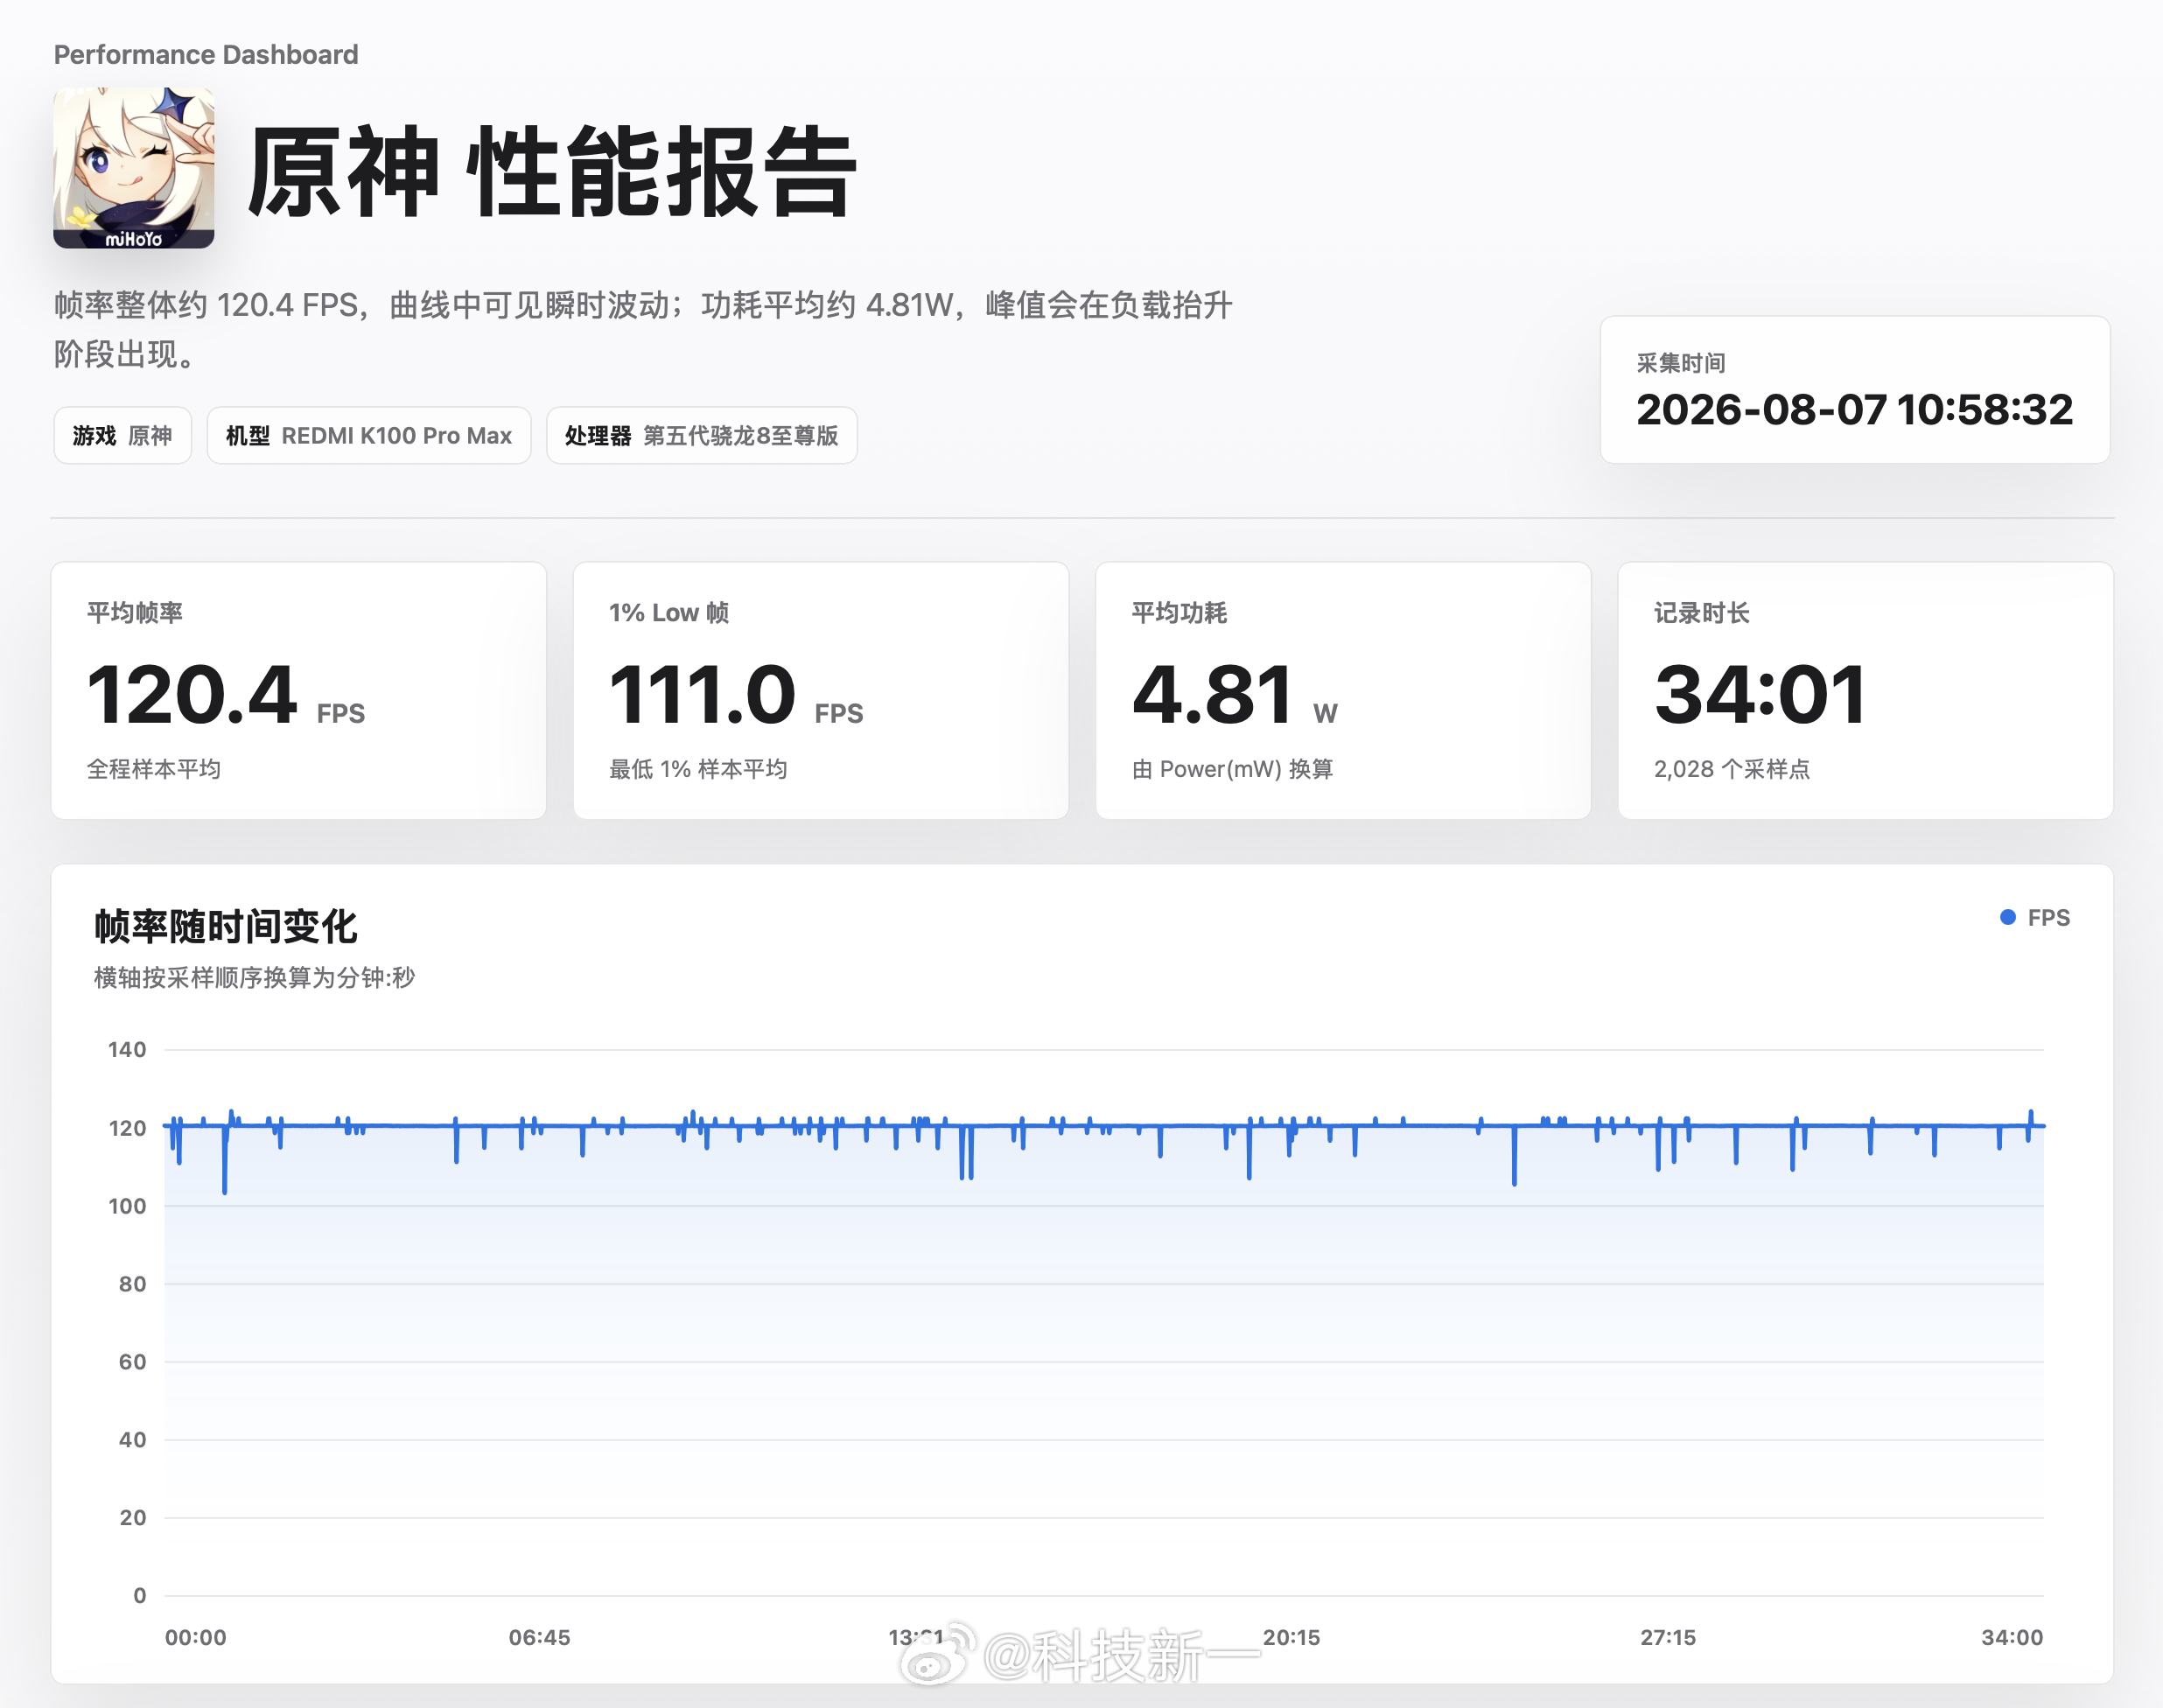Click the "采集时间" label
Image resolution: width=2163 pixels, height=1708 pixels.
(1681, 363)
